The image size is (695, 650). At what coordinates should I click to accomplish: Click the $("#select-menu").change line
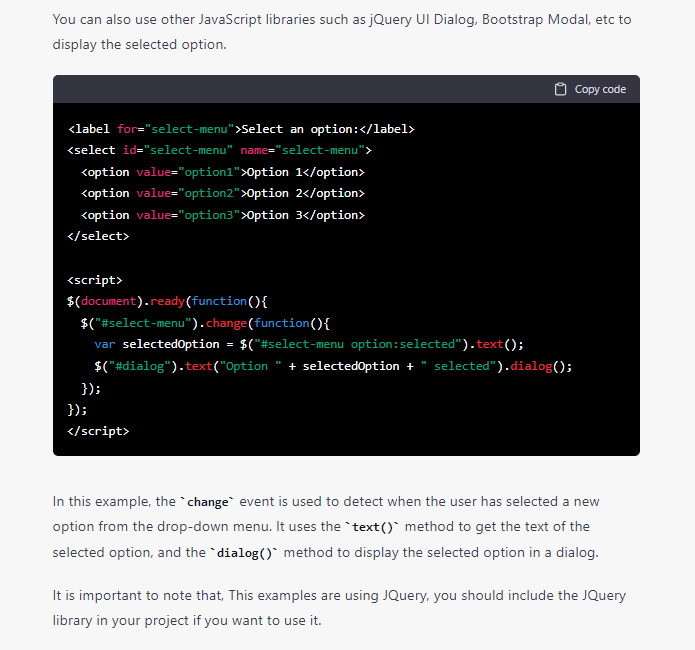coord(205,323)
